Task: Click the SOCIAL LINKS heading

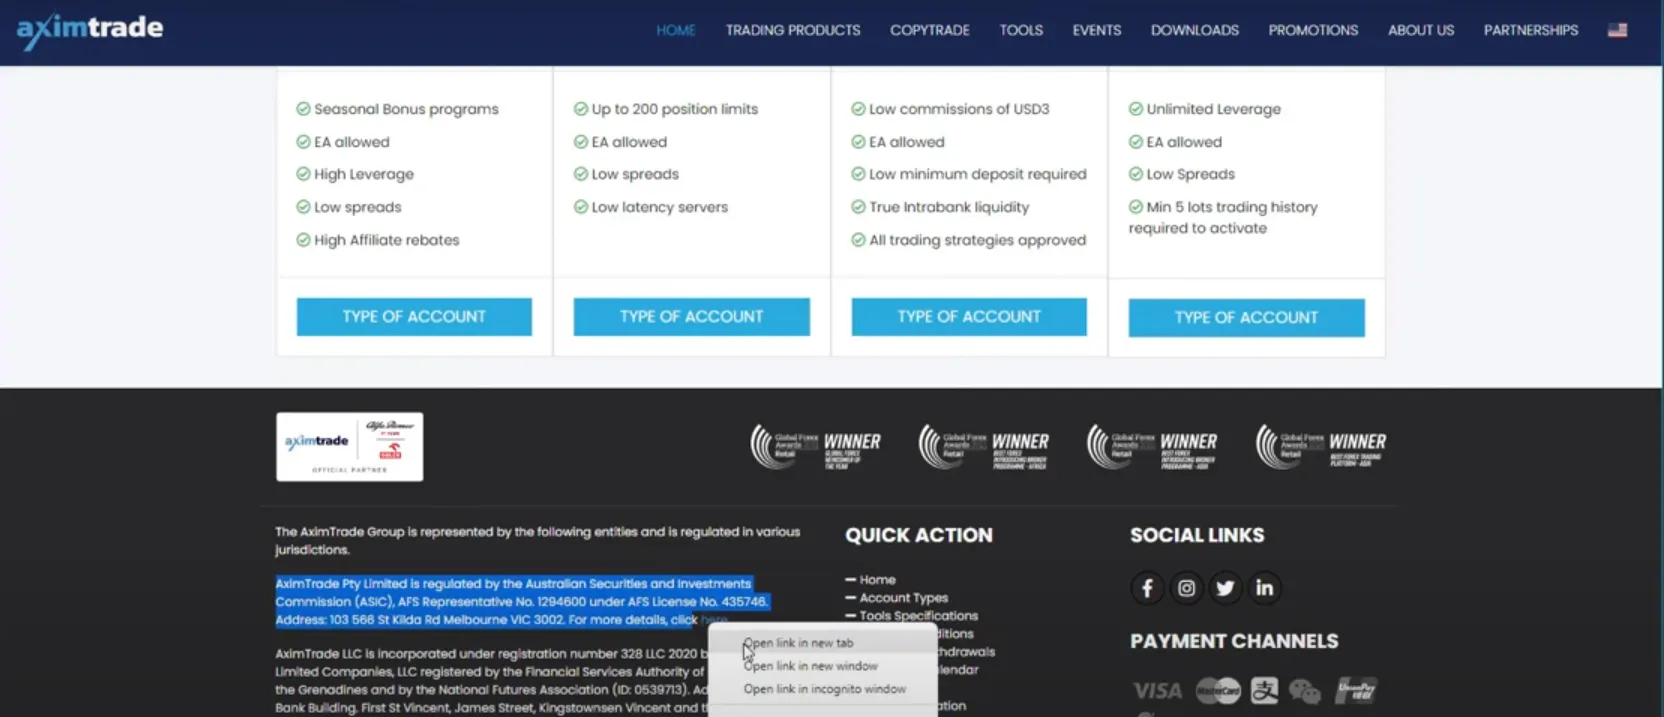Action: pos(1197,535)
